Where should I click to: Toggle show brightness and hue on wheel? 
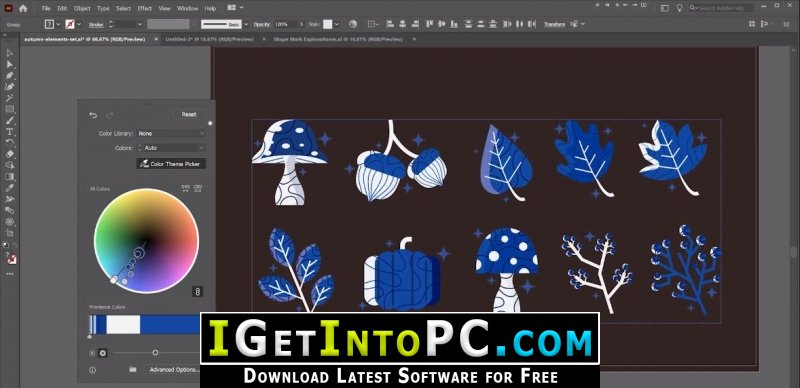point(103,353)
